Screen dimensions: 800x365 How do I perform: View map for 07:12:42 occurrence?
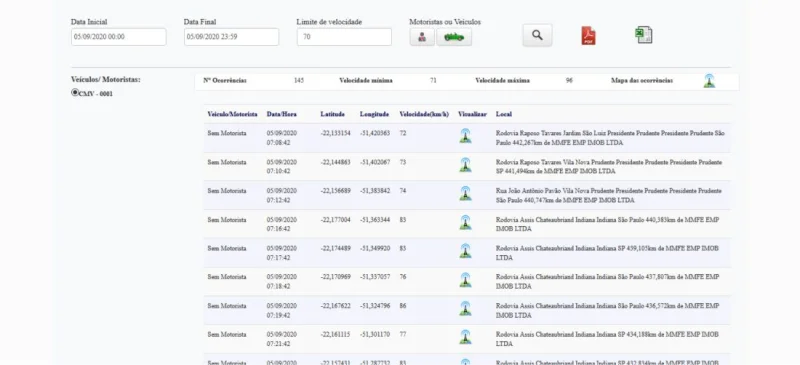[x=465, y=193]
